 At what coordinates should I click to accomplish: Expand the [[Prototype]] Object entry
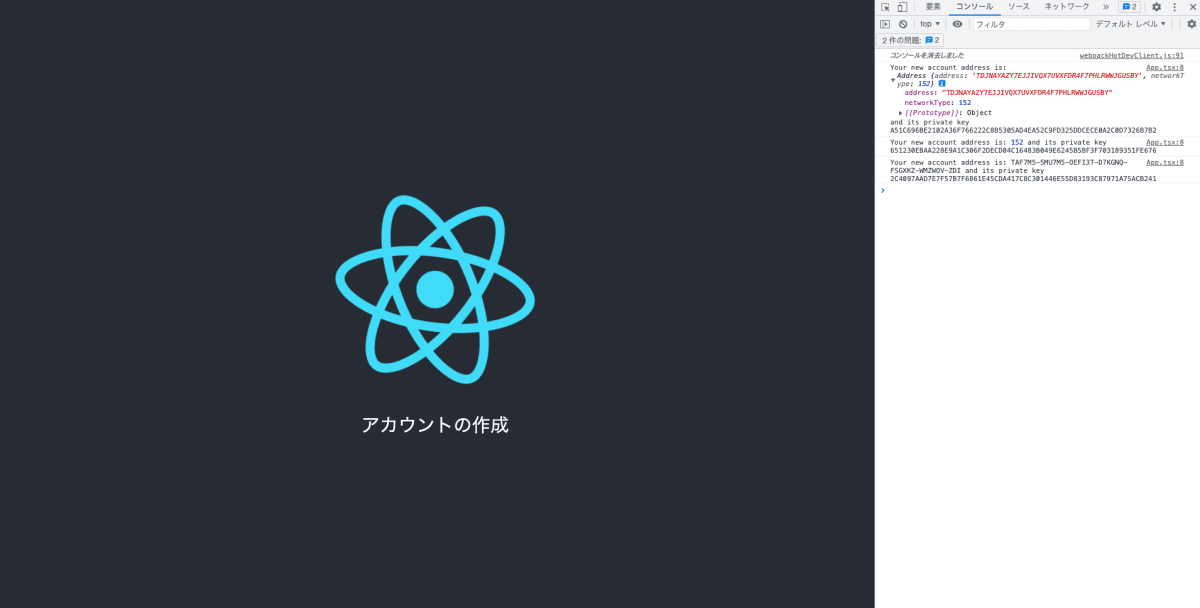(x=901, y=113)
